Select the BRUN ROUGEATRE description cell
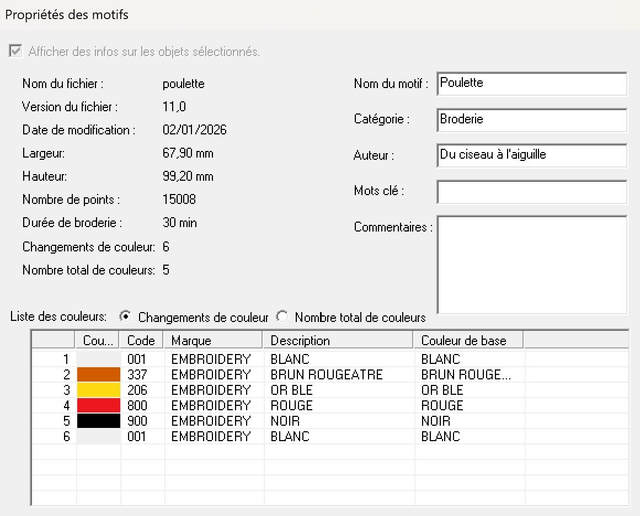This screenshot has height=516, width=640. 326,374
